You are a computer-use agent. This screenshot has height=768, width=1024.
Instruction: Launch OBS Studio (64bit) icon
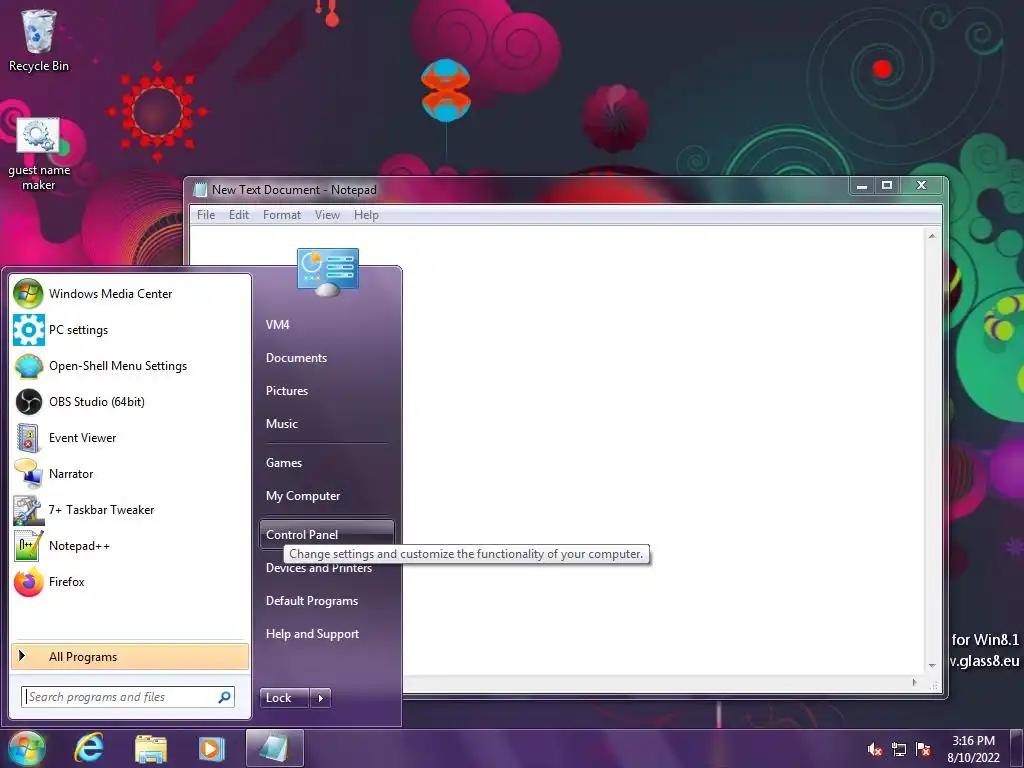click(x=29, y=402)
